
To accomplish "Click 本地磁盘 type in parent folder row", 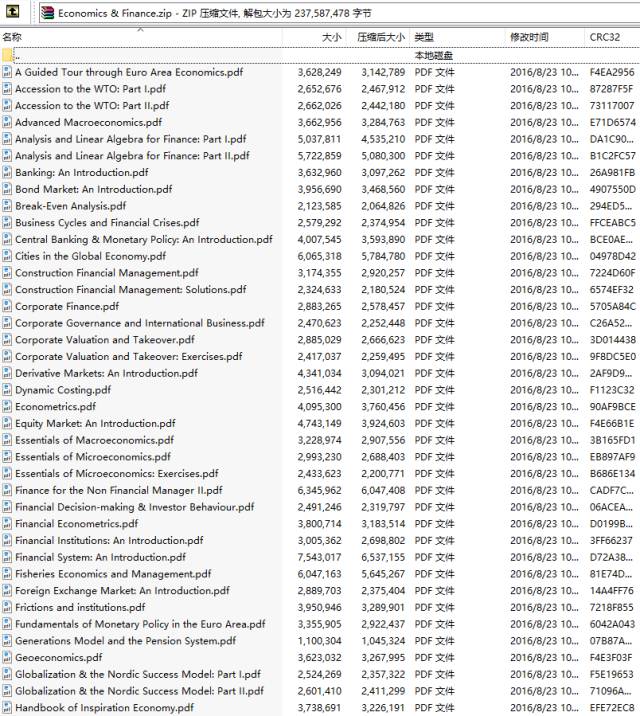I will pos(434,55).
